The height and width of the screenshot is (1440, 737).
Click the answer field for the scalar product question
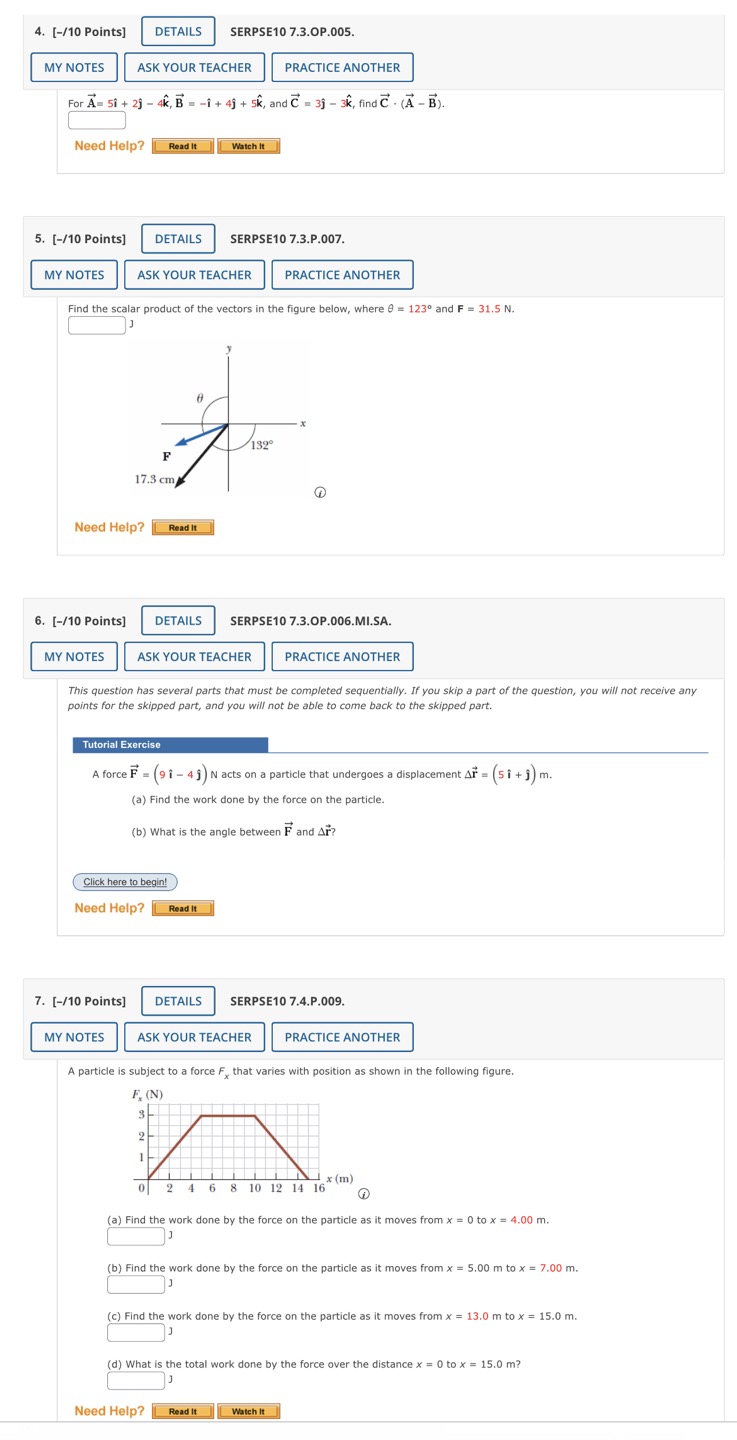coord(95,325)
